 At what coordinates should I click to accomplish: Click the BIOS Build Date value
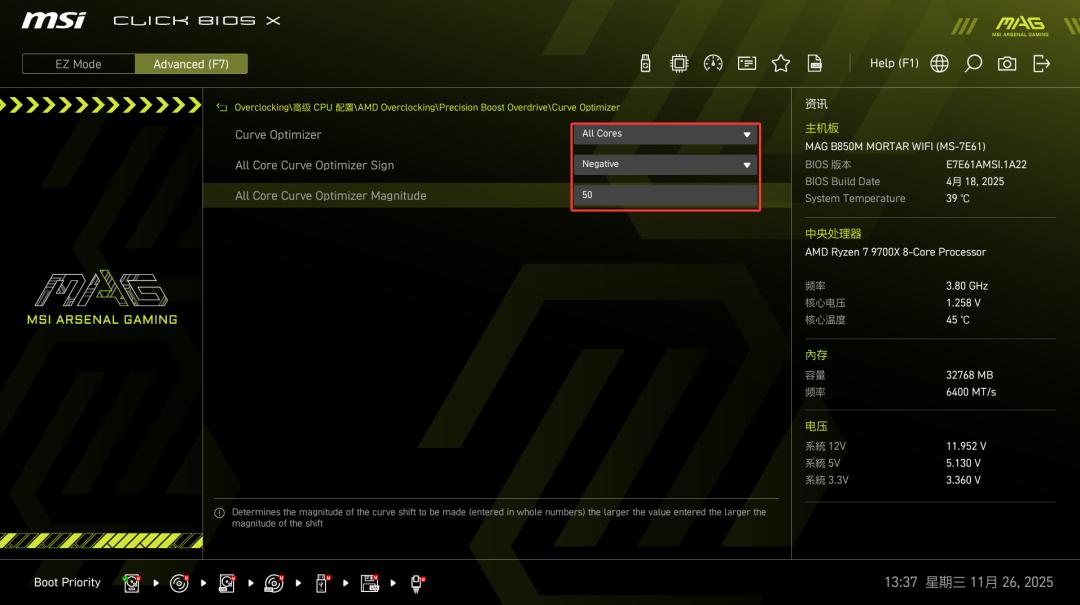[x=975, y=182]
